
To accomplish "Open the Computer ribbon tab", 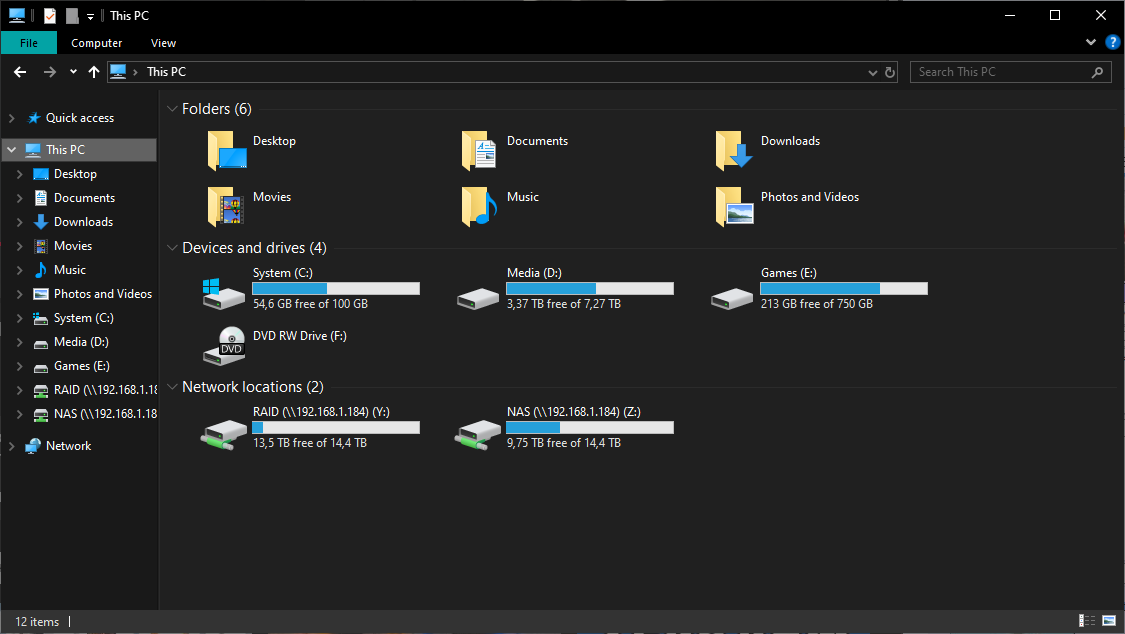I will pyautogui.click(x=96, y=43).
